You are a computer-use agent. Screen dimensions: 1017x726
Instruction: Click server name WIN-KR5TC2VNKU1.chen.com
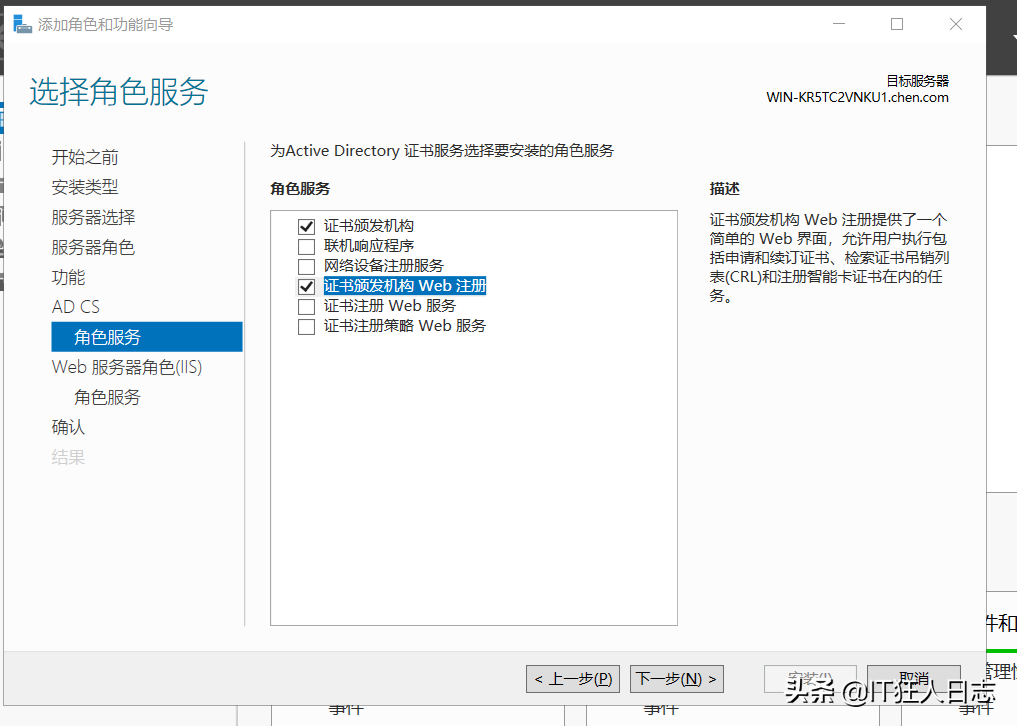point(857,97)
